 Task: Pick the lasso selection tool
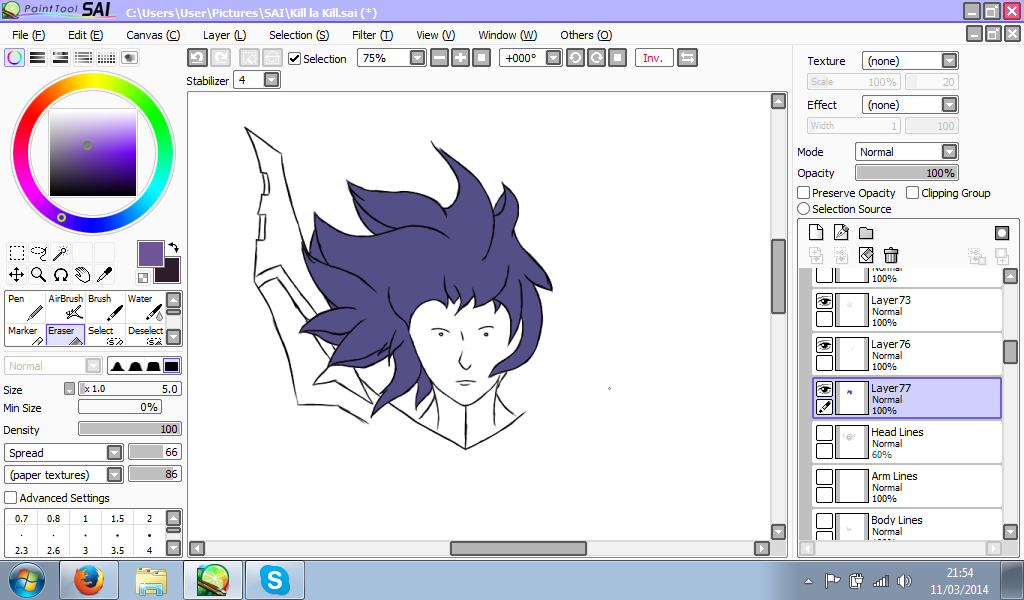(x=39, y=253)
